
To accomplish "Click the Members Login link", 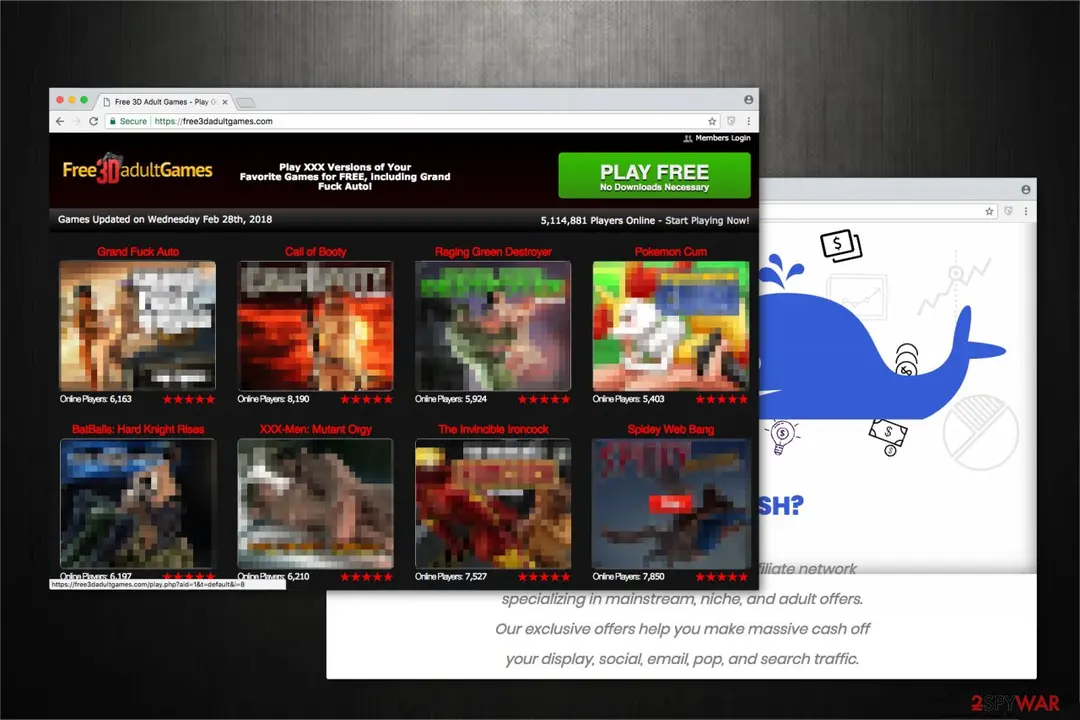I will tap(717, 138).
